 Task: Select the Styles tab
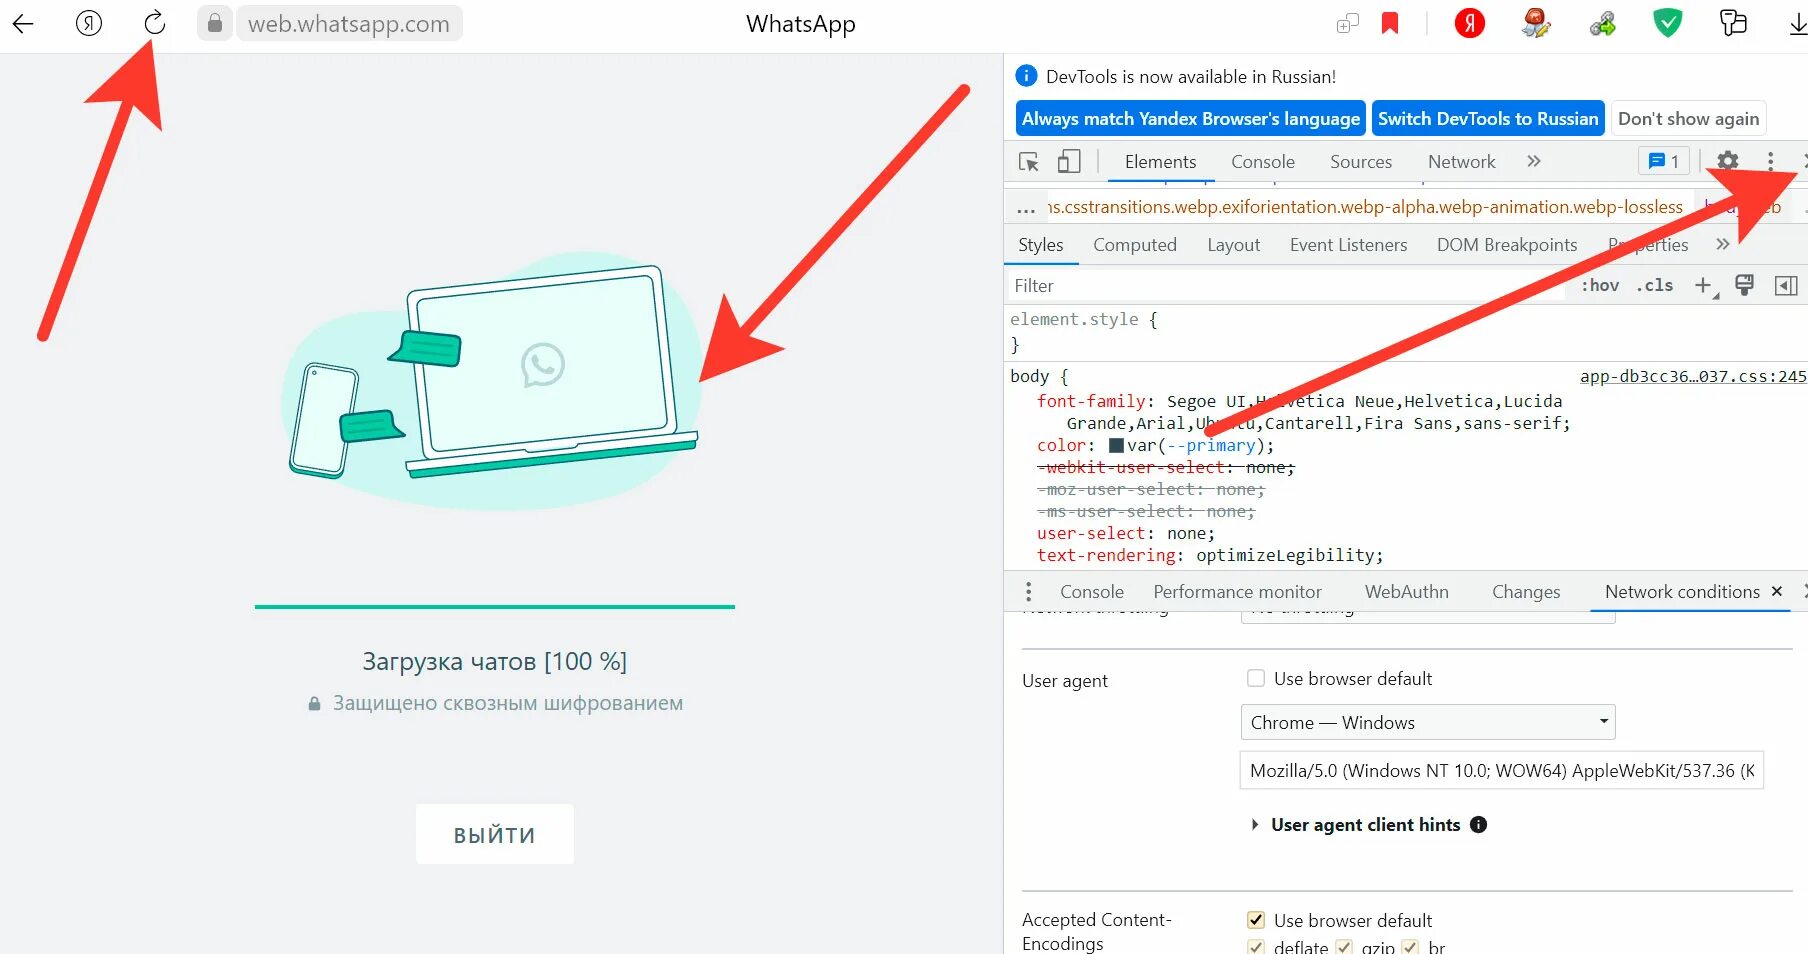[1041, 245]
